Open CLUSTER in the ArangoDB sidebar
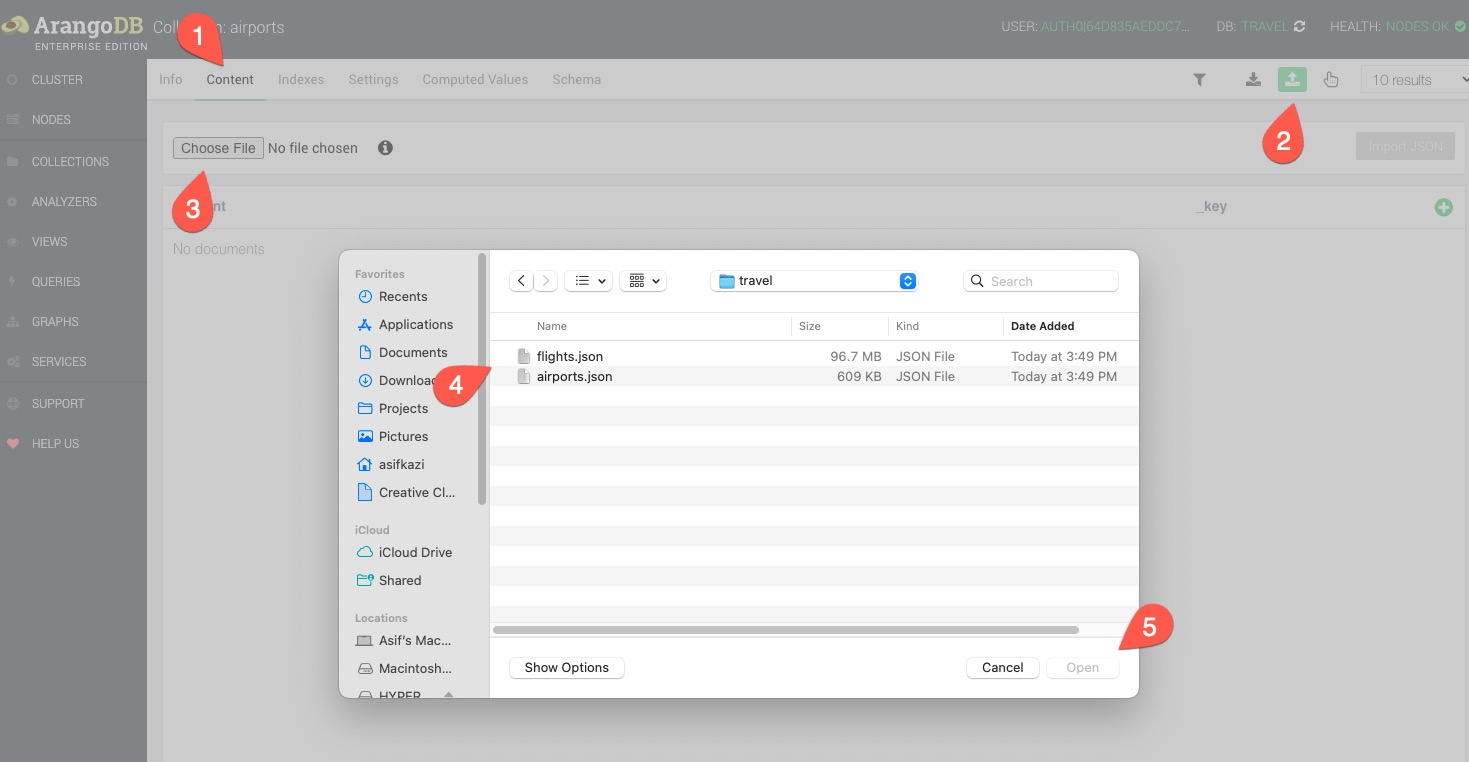 [57, 79]
